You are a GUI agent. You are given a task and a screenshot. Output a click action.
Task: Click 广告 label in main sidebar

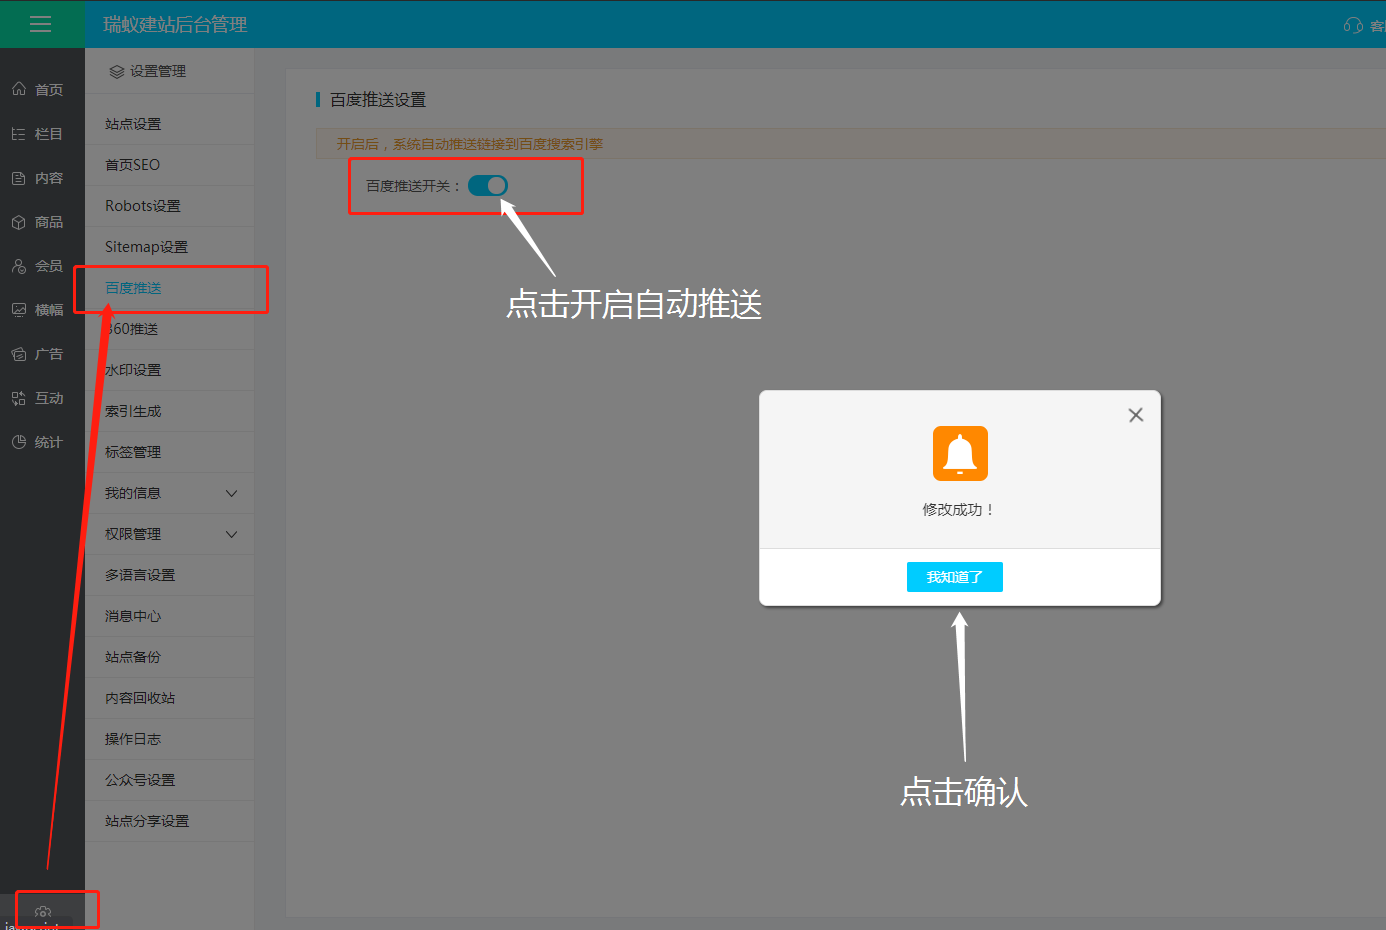pos(49,354)
